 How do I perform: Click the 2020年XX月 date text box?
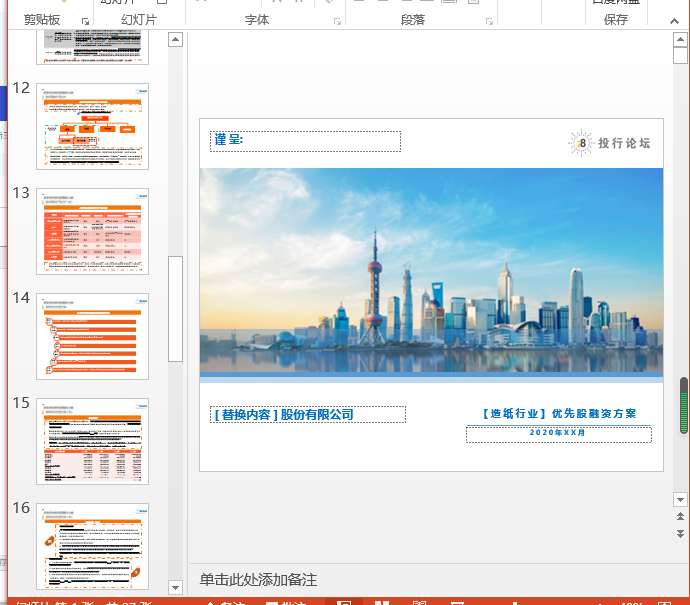(x=559, y=434)
